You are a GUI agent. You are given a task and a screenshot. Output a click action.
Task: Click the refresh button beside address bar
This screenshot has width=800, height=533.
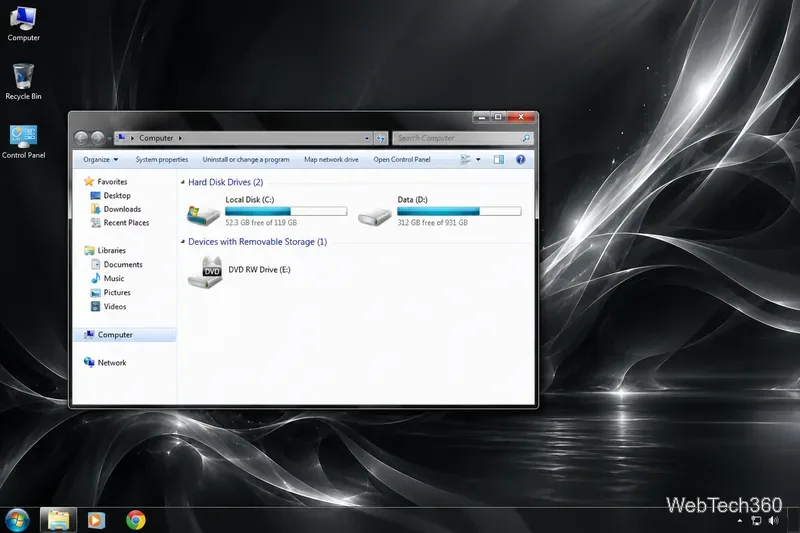pyautogui.click(x=381, y=138)
